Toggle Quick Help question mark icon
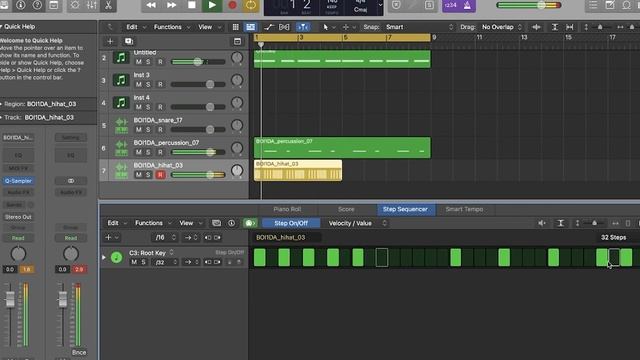 (37, 5)
